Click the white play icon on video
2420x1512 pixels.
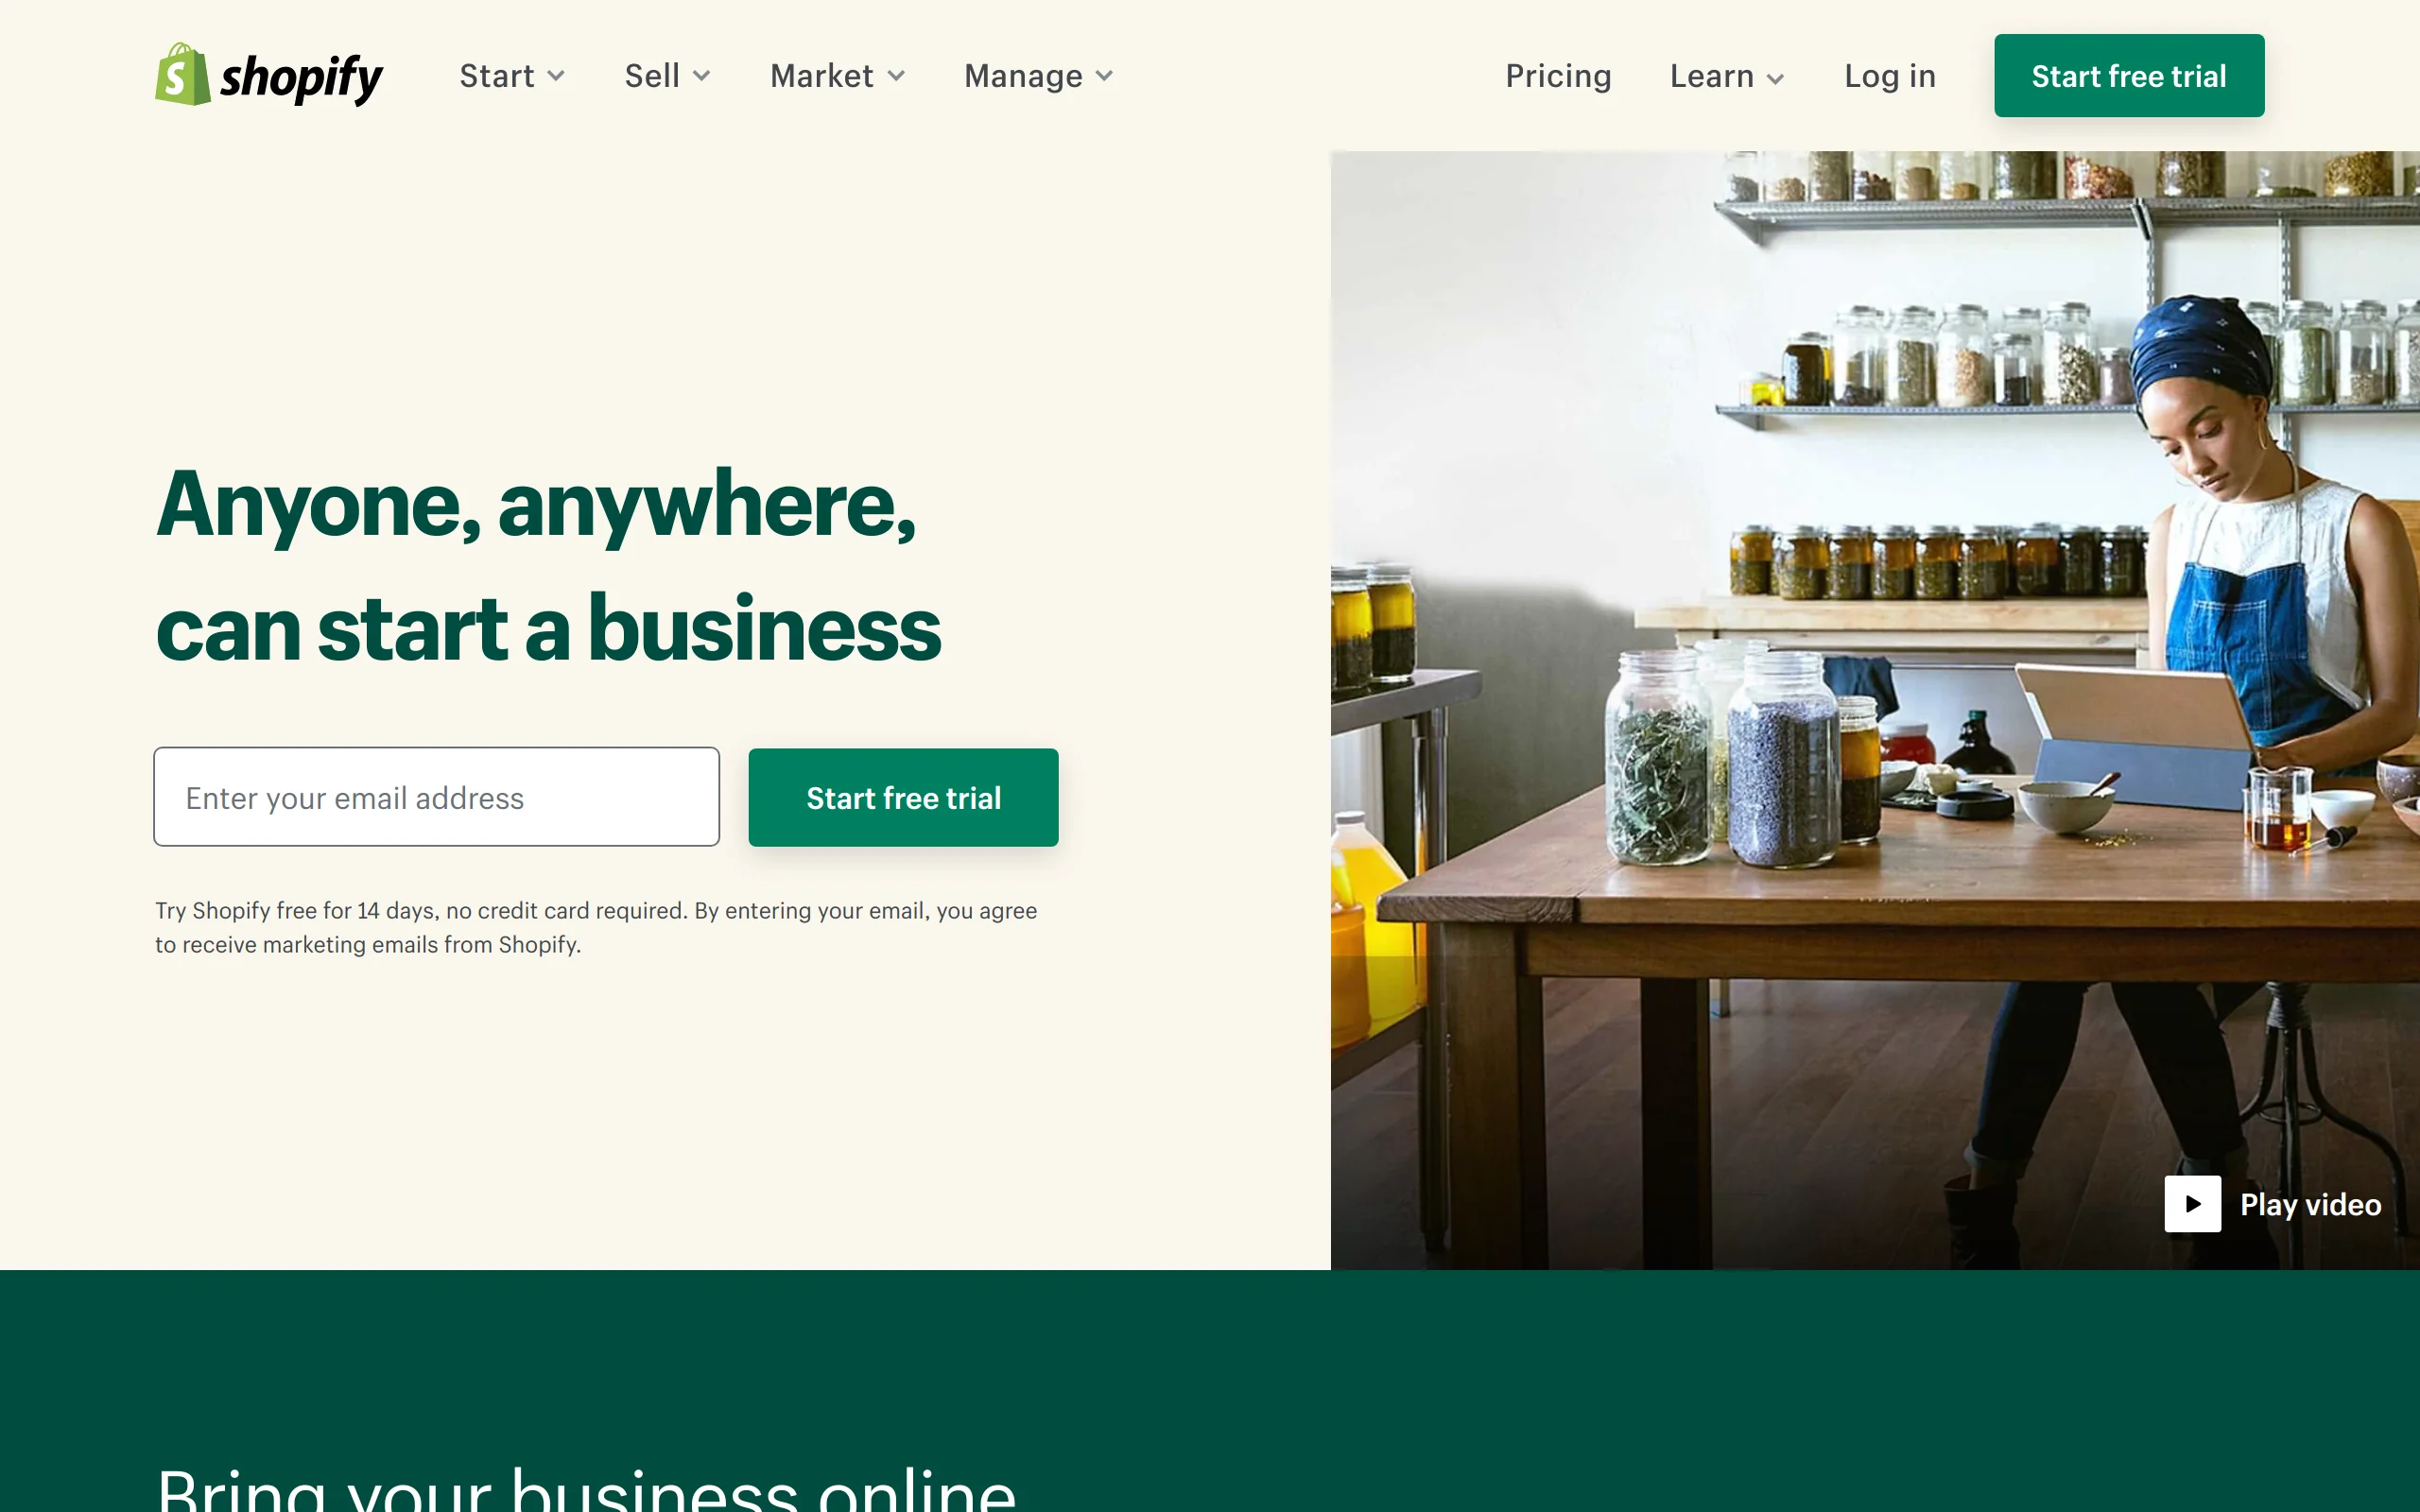coord(2192,1204)
